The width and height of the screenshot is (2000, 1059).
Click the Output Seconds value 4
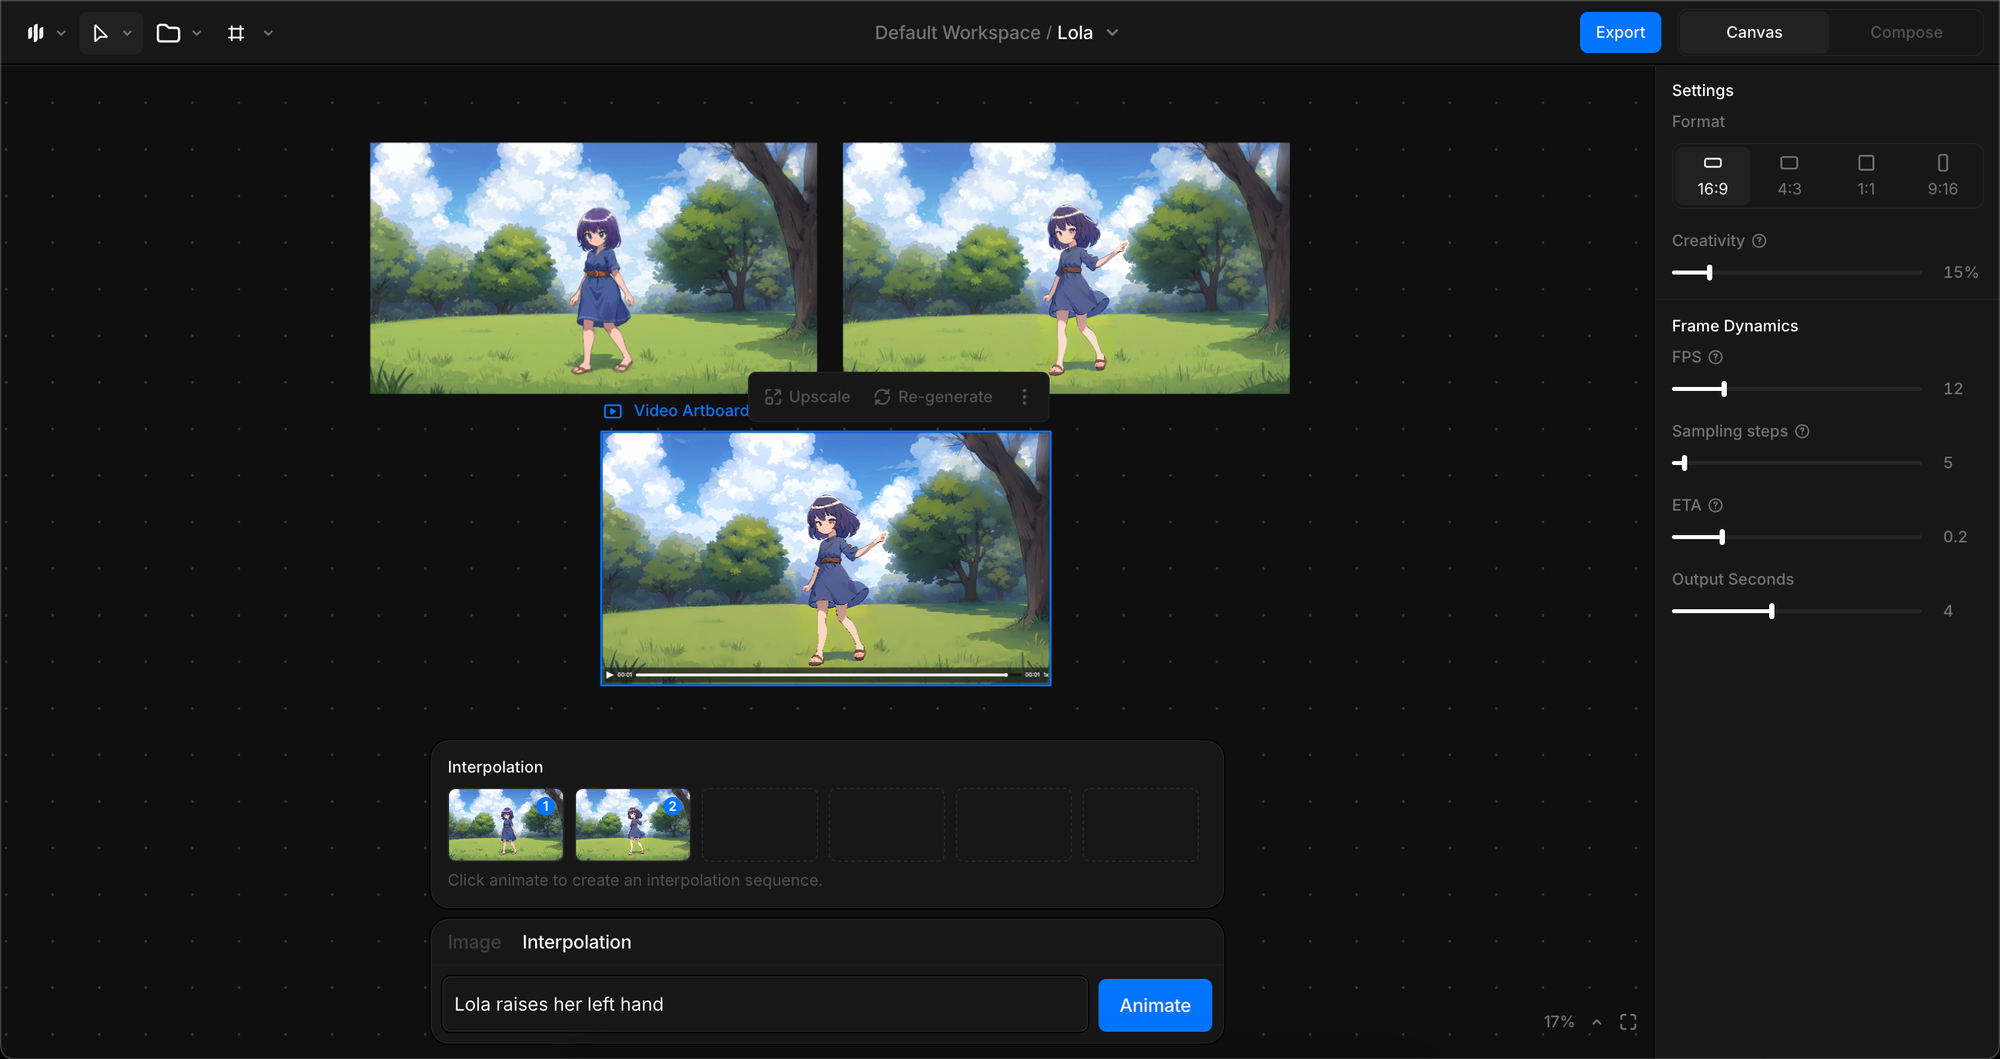tap(1948, 611)
